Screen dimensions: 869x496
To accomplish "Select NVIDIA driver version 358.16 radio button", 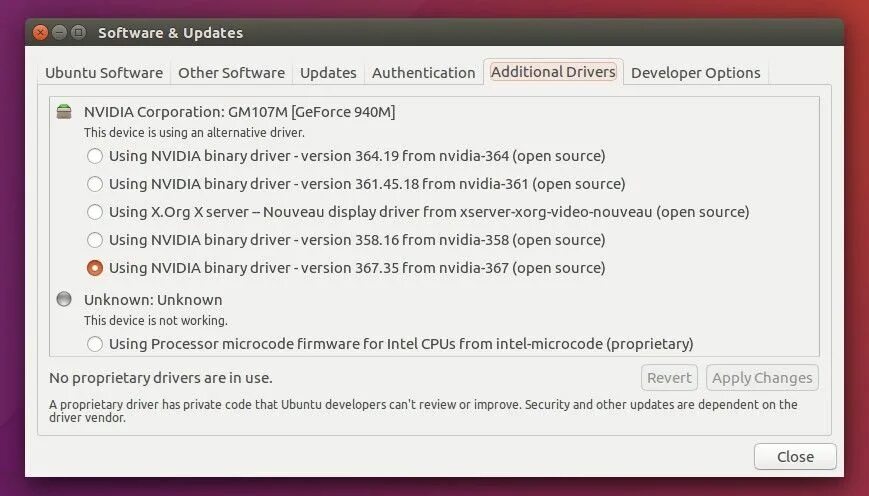I will (95, 240).
